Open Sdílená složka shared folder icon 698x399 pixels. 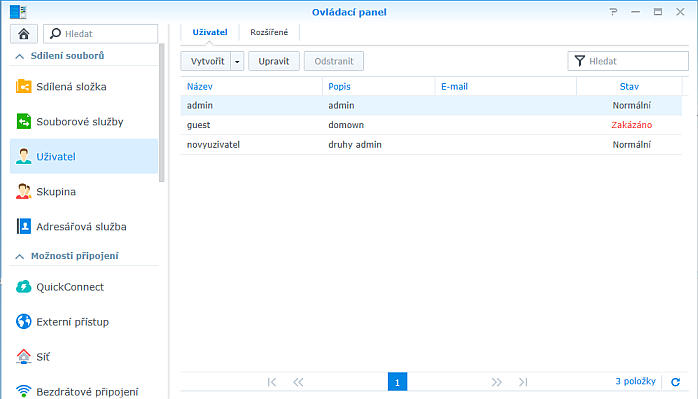point(24,86)
